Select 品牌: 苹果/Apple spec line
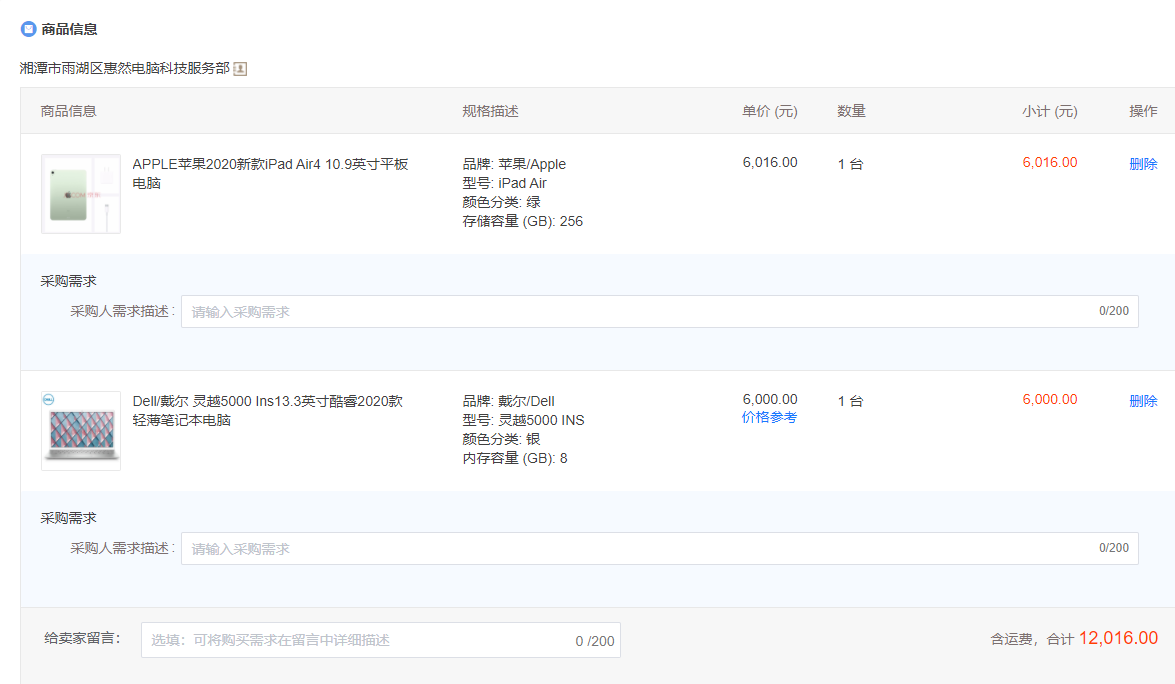Screen dimensions: 1175x684 [x=514, y=164]
